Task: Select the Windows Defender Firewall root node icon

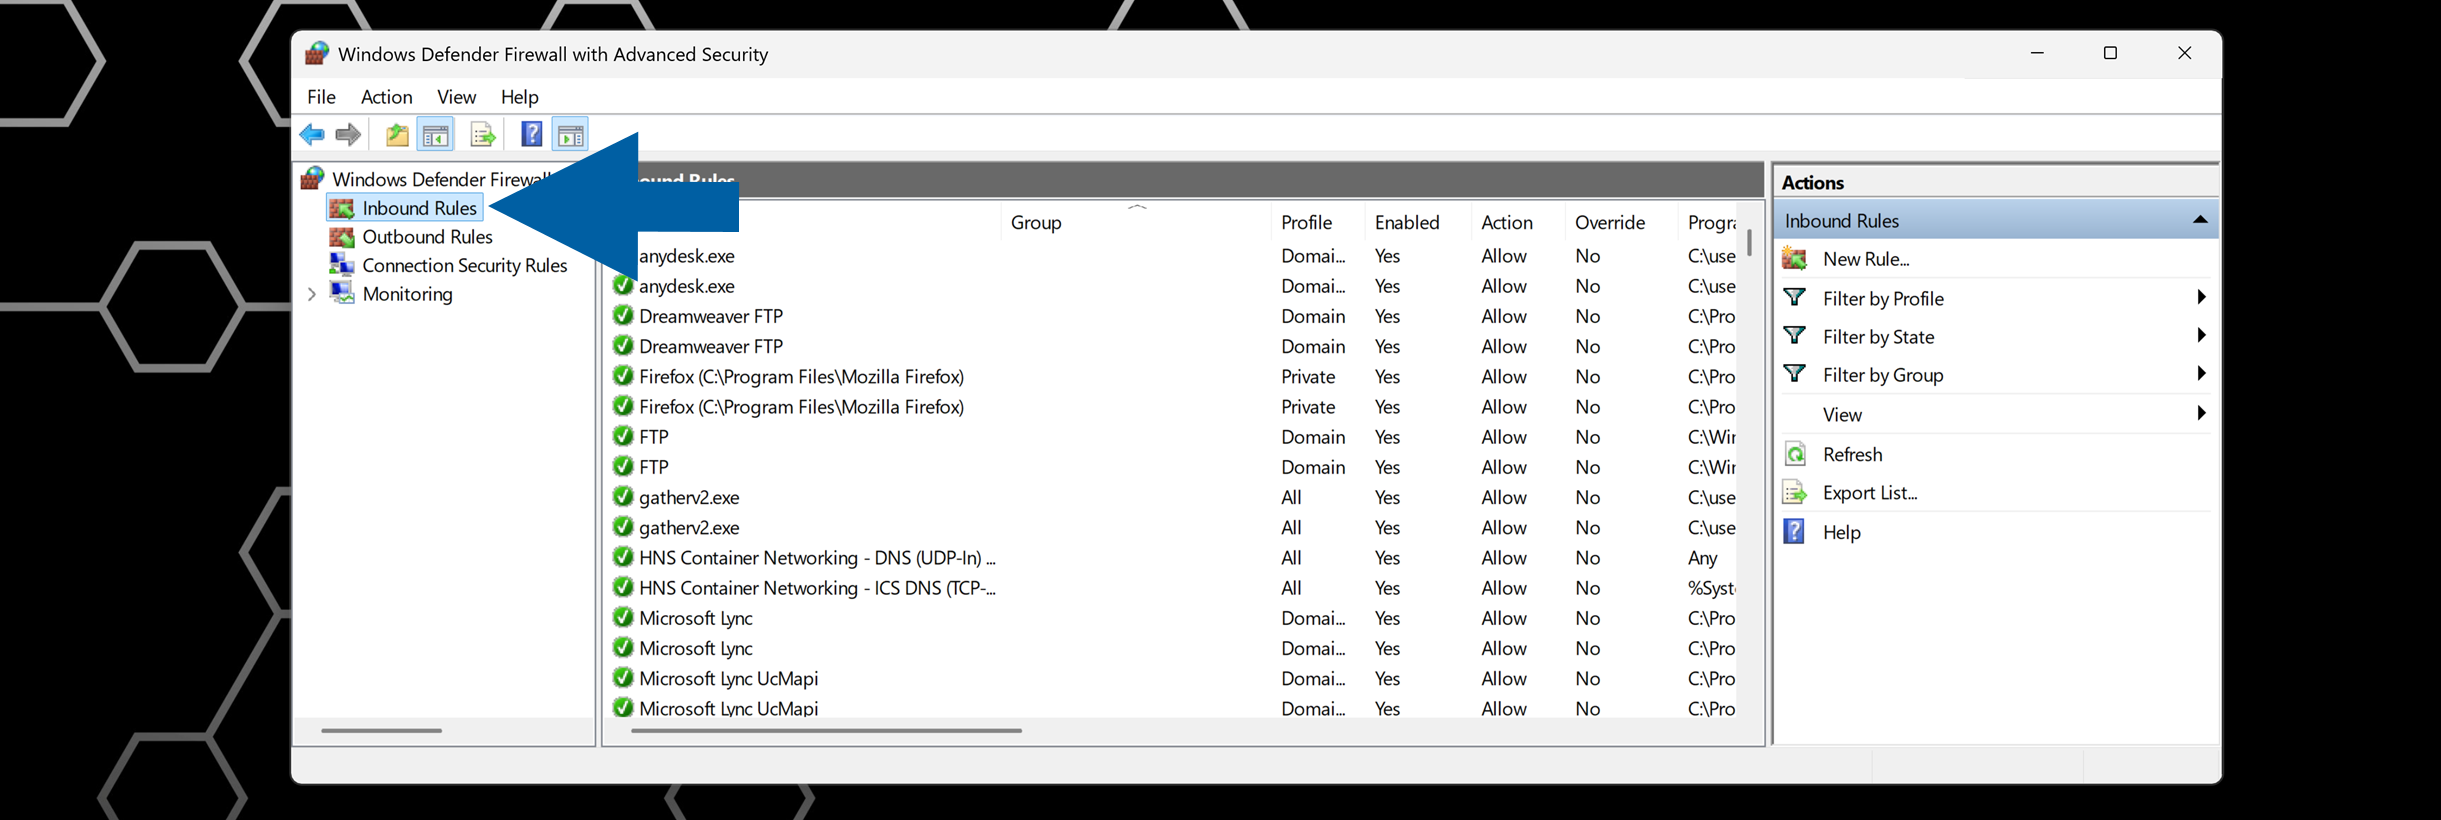Action: (x=313, y=178)
